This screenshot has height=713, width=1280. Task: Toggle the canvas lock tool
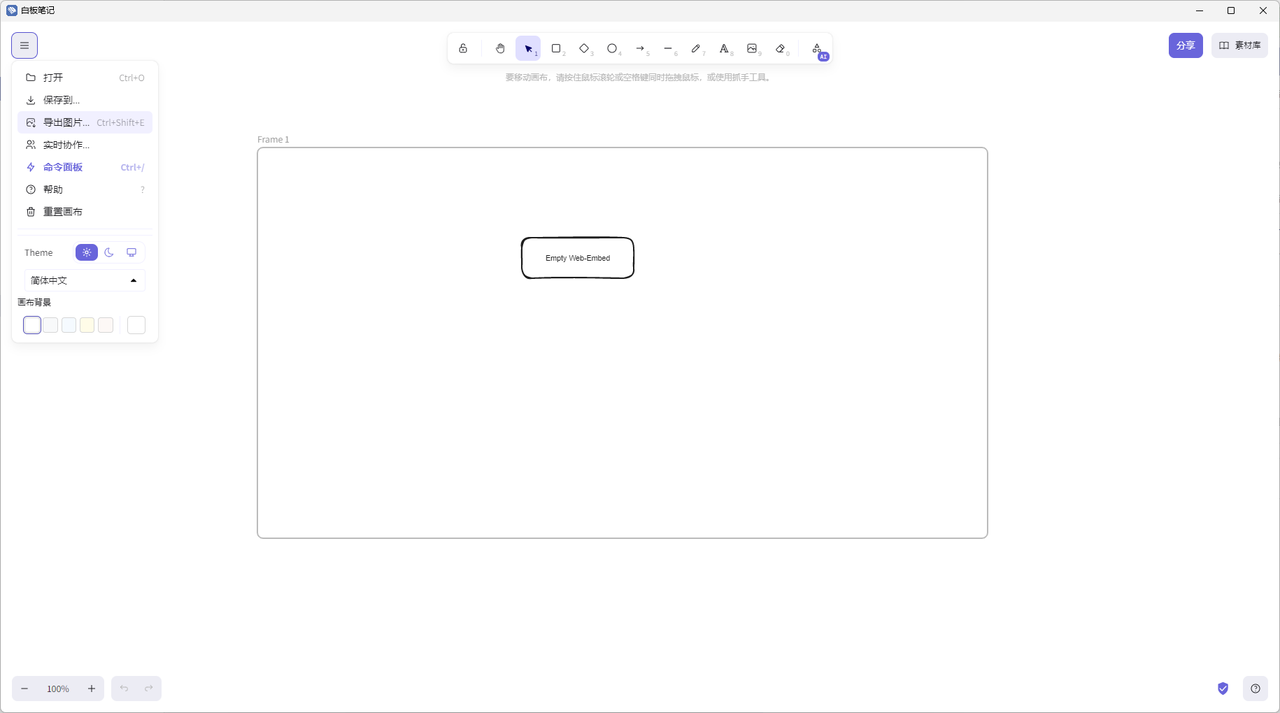point(463,48)
